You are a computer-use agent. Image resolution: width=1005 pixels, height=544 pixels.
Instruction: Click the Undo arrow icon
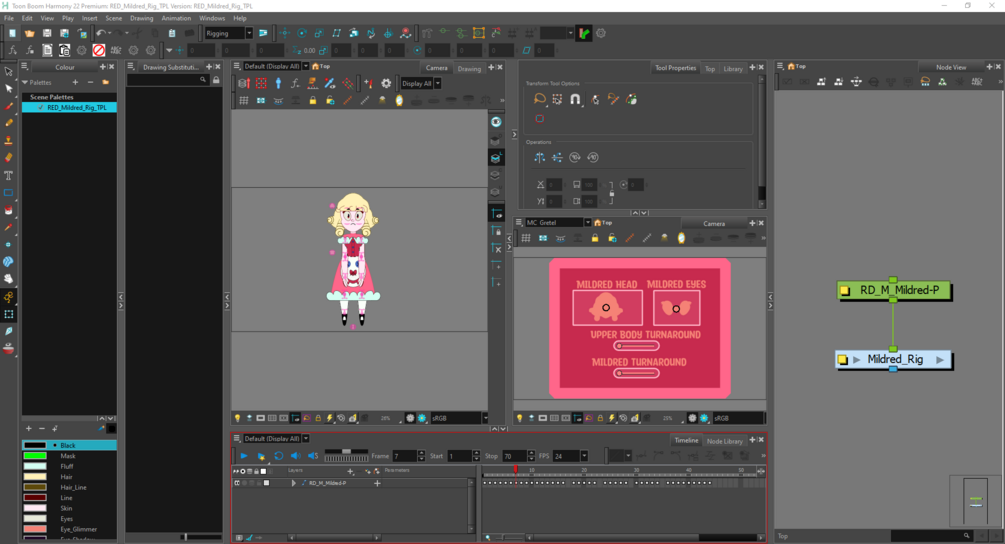(x=101, y=33)
